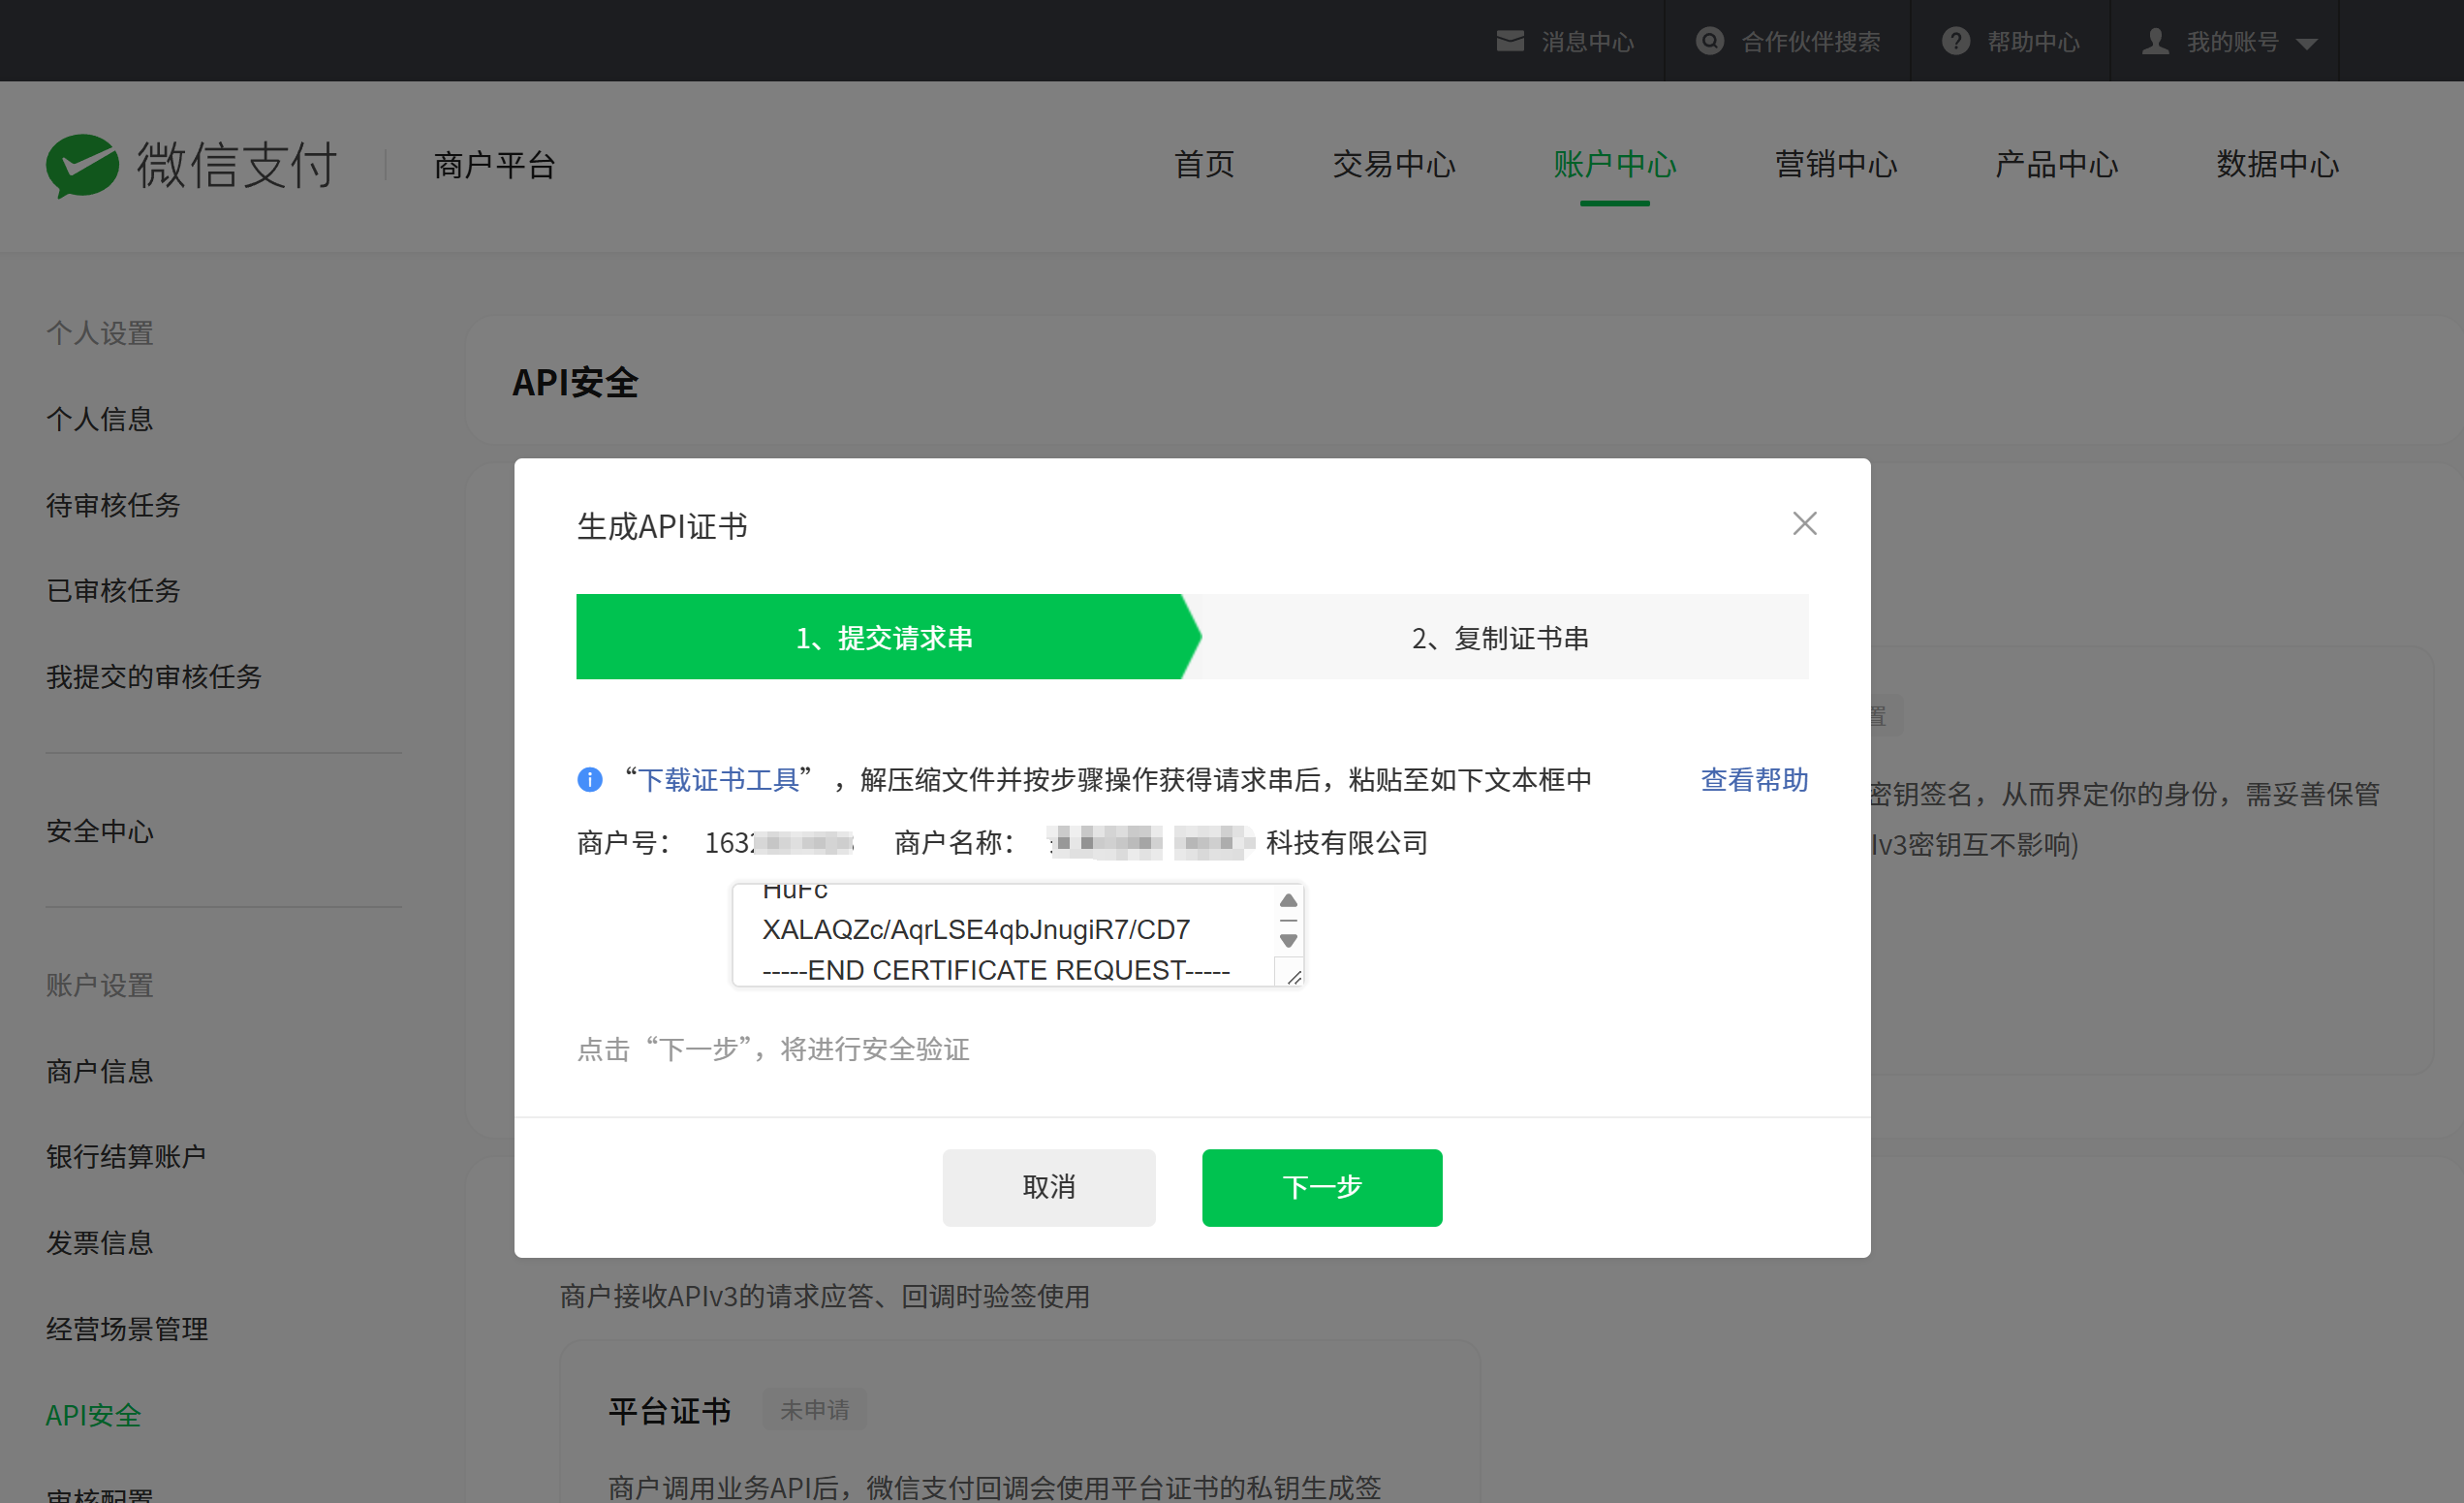
Task: Open the 查看帮助 link
Action: pos(1754,779)
